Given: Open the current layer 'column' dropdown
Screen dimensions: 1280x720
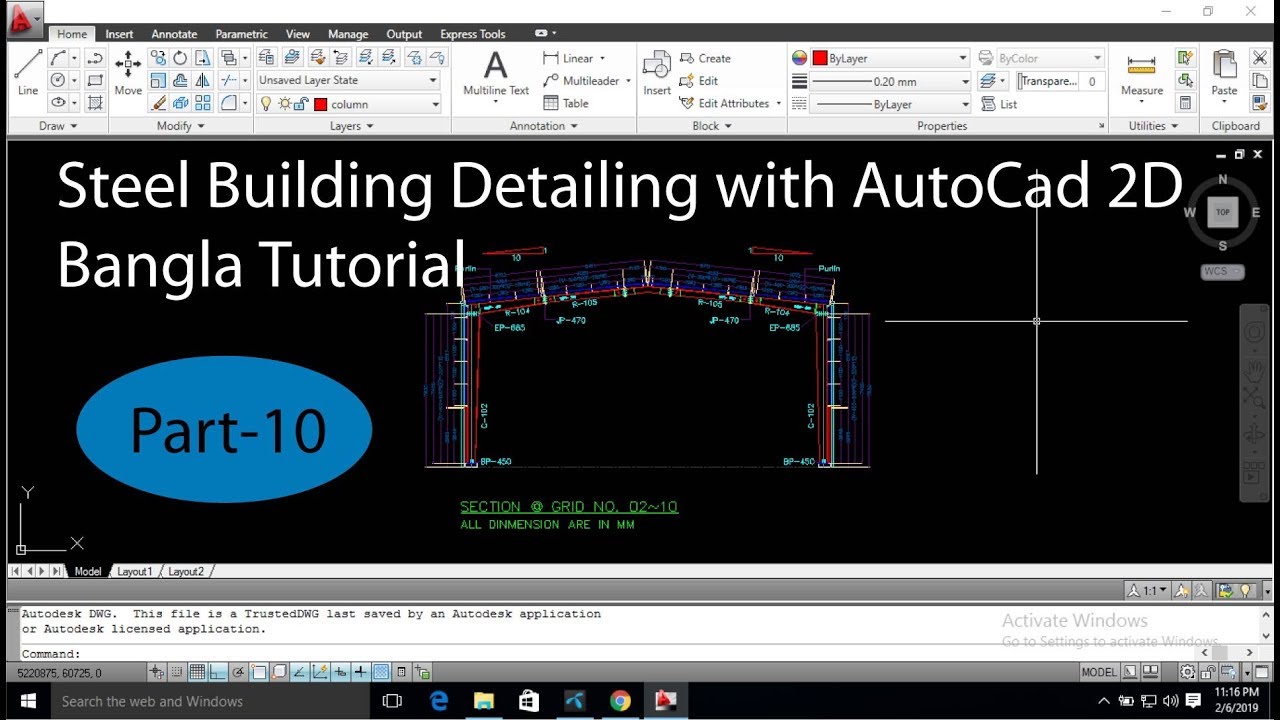Looking at the screenshot, I should (348, 104).
